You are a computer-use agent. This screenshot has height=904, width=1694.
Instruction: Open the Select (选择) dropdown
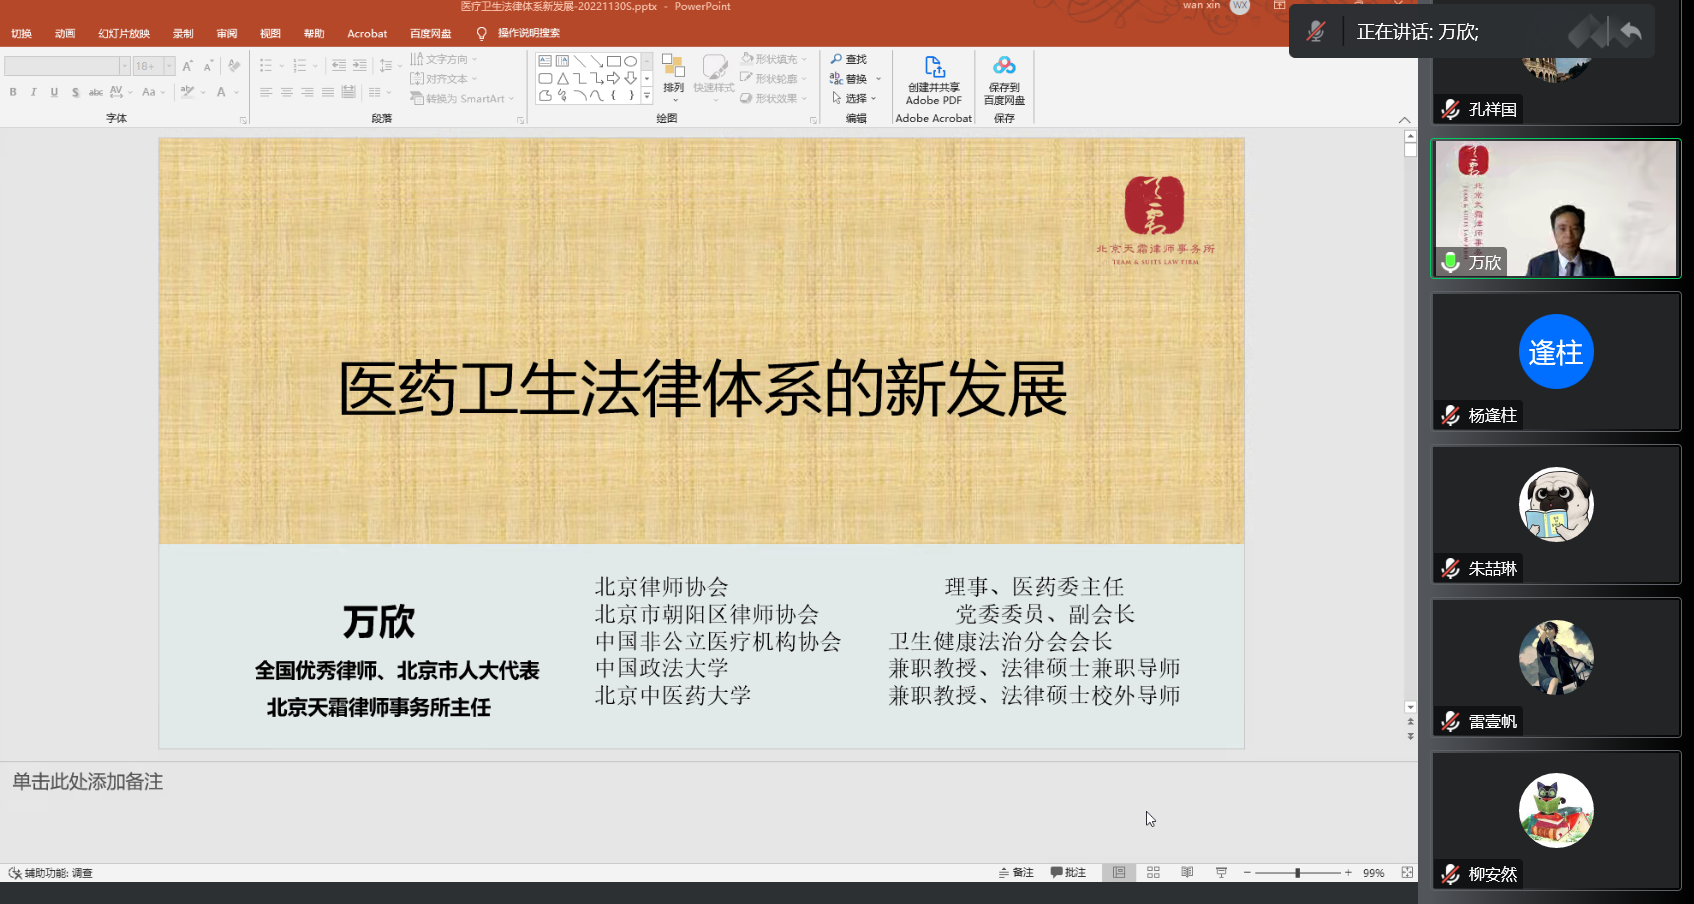tap(855, 99)
